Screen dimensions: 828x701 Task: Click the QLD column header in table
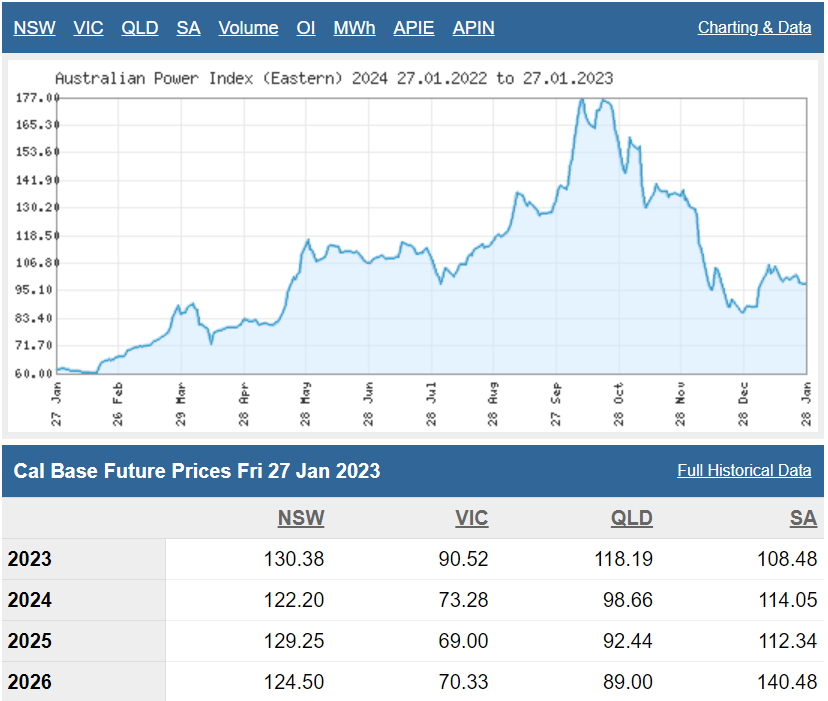pyautogui.click(x=631, y=518)
